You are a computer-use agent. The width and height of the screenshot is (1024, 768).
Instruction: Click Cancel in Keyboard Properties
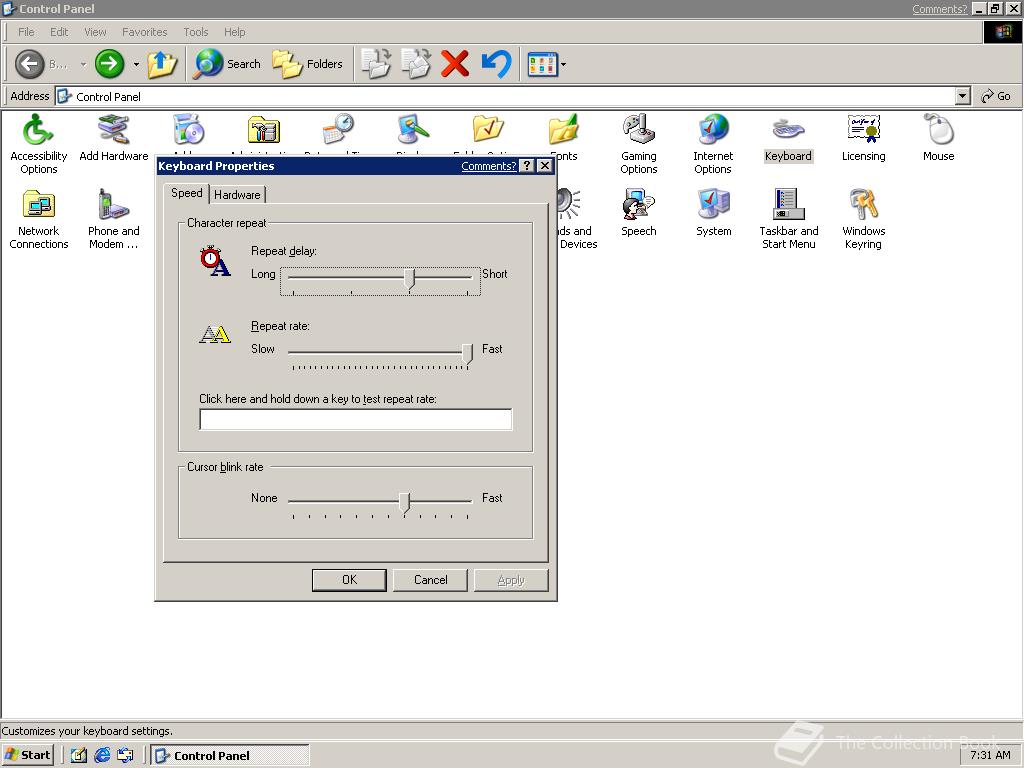click(x=430, y=580)
